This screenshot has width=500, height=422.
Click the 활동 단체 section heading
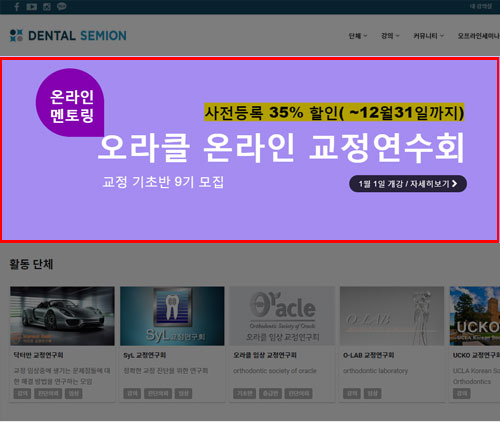tap(31, 264)
